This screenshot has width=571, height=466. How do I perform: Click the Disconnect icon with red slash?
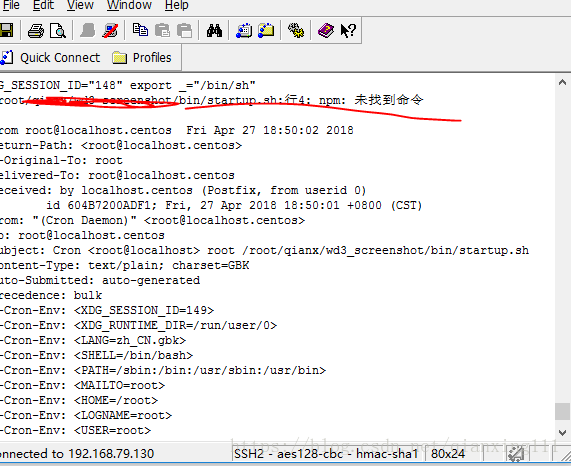tap(110, 31)
